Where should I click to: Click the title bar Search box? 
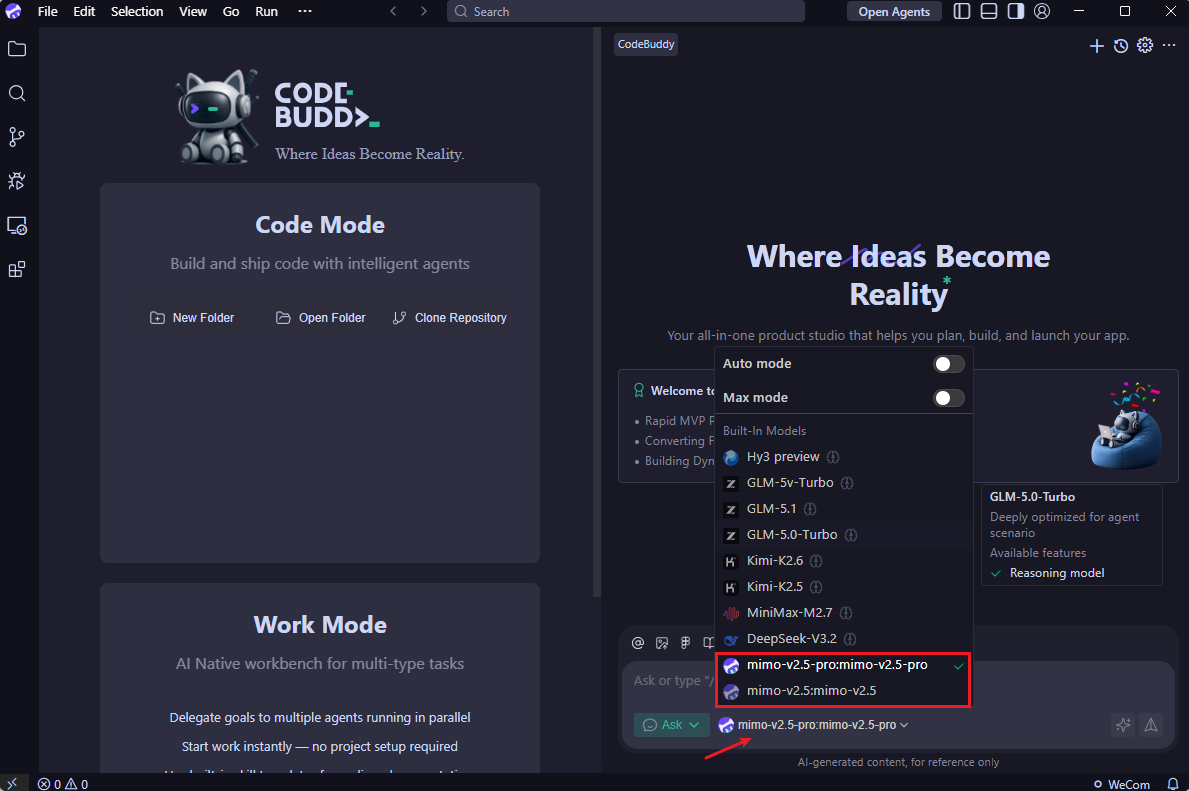(626, 11)
